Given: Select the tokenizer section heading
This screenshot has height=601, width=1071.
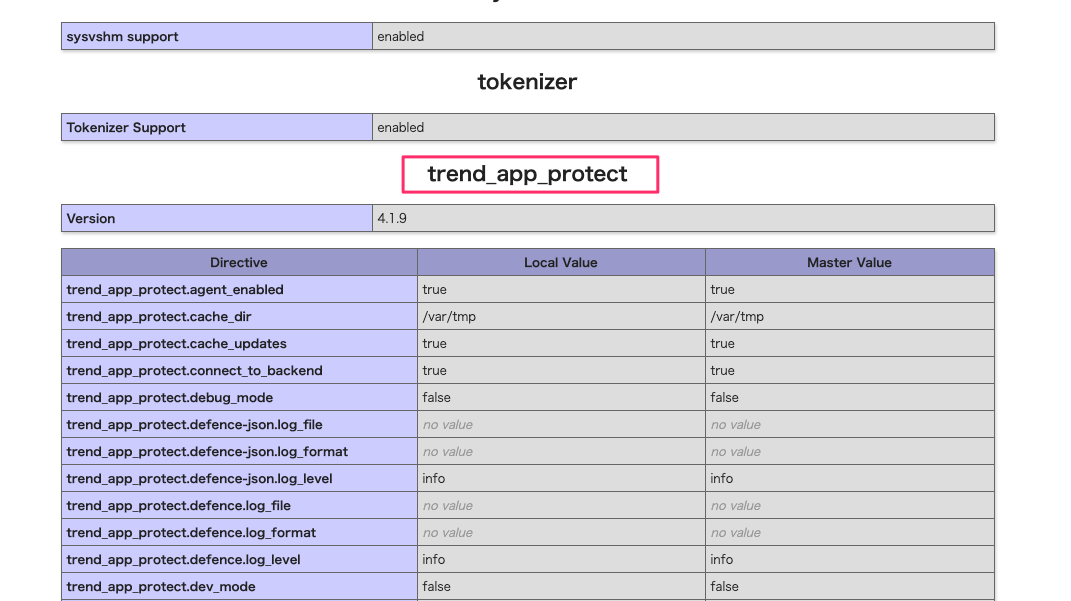Looking at the screenshot, I should click(x=527, y=82).
